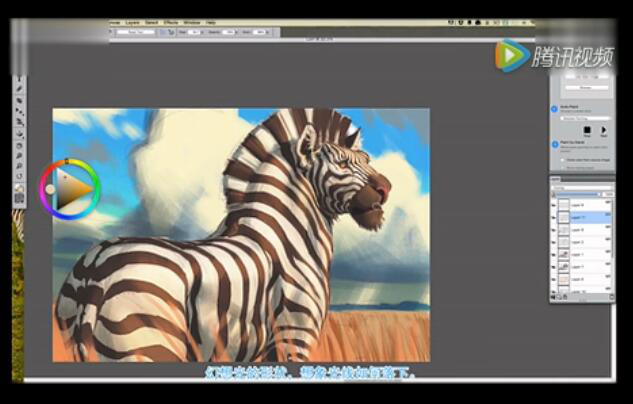Open the Layers menu
This screenshot has width=633, height=404.
point(132,23)
